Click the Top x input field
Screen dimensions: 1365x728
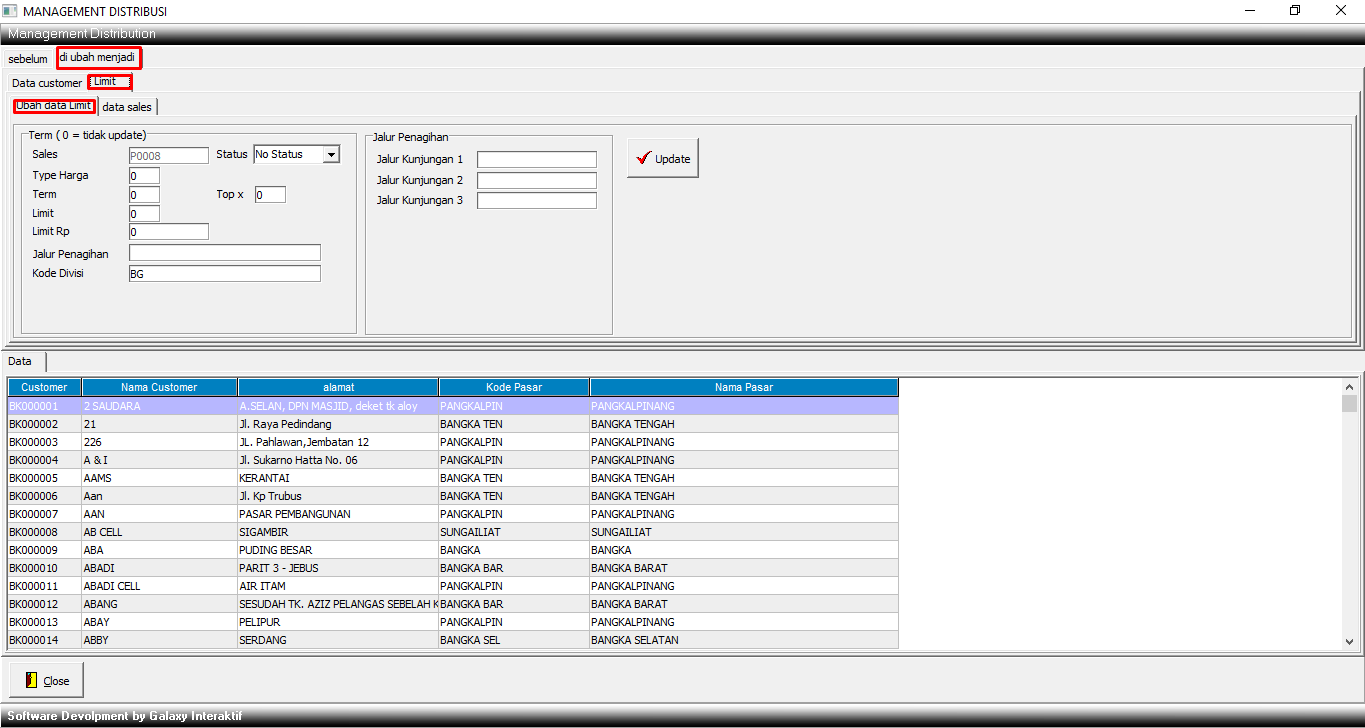coord(269,195)
